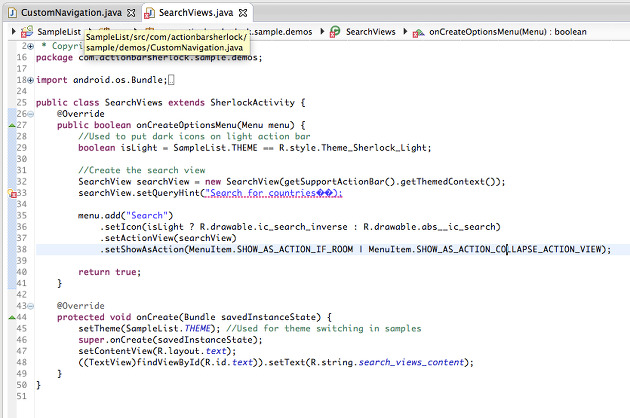Click the "return true;" statement
630x418 pixels.
pos(110,272)
